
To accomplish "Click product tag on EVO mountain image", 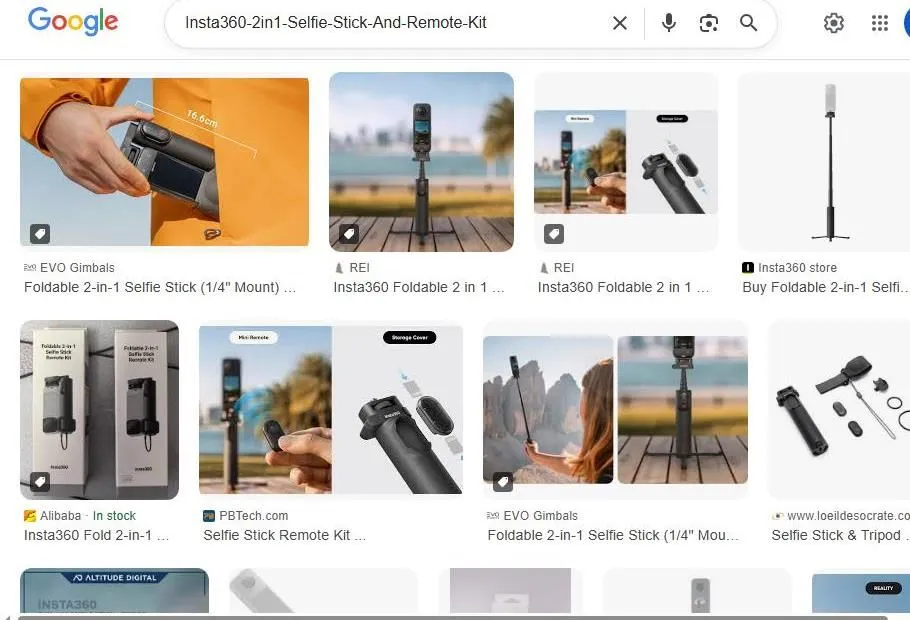I will pyautogui.click(x=503, y=481).
